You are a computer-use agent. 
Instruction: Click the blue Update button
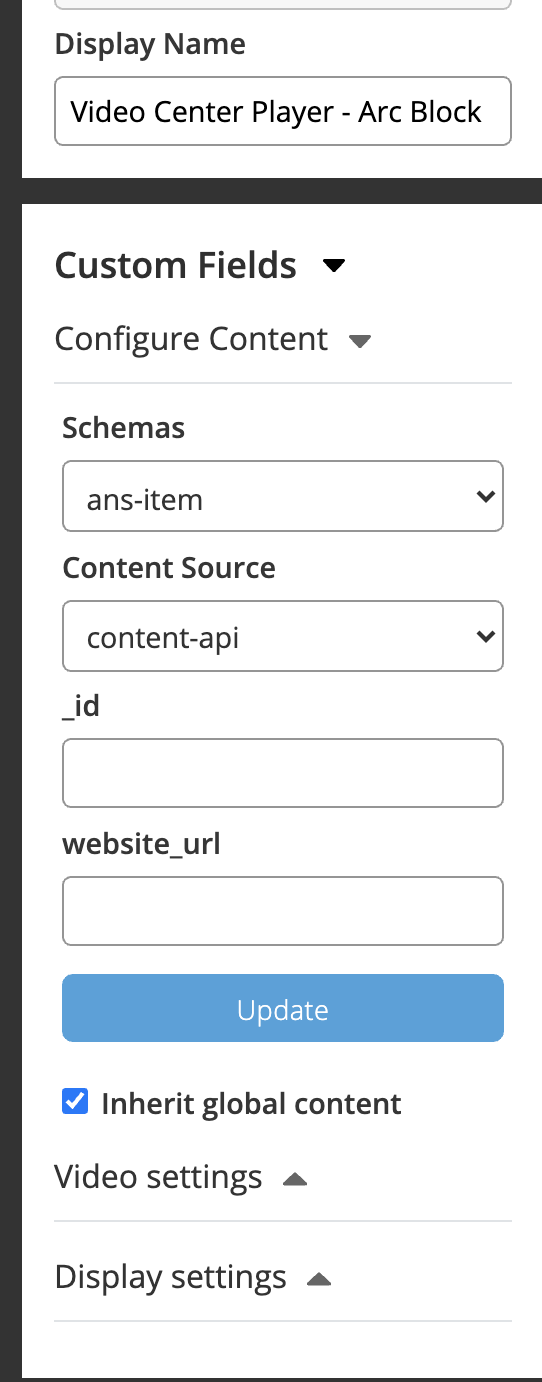[283, 1008]
